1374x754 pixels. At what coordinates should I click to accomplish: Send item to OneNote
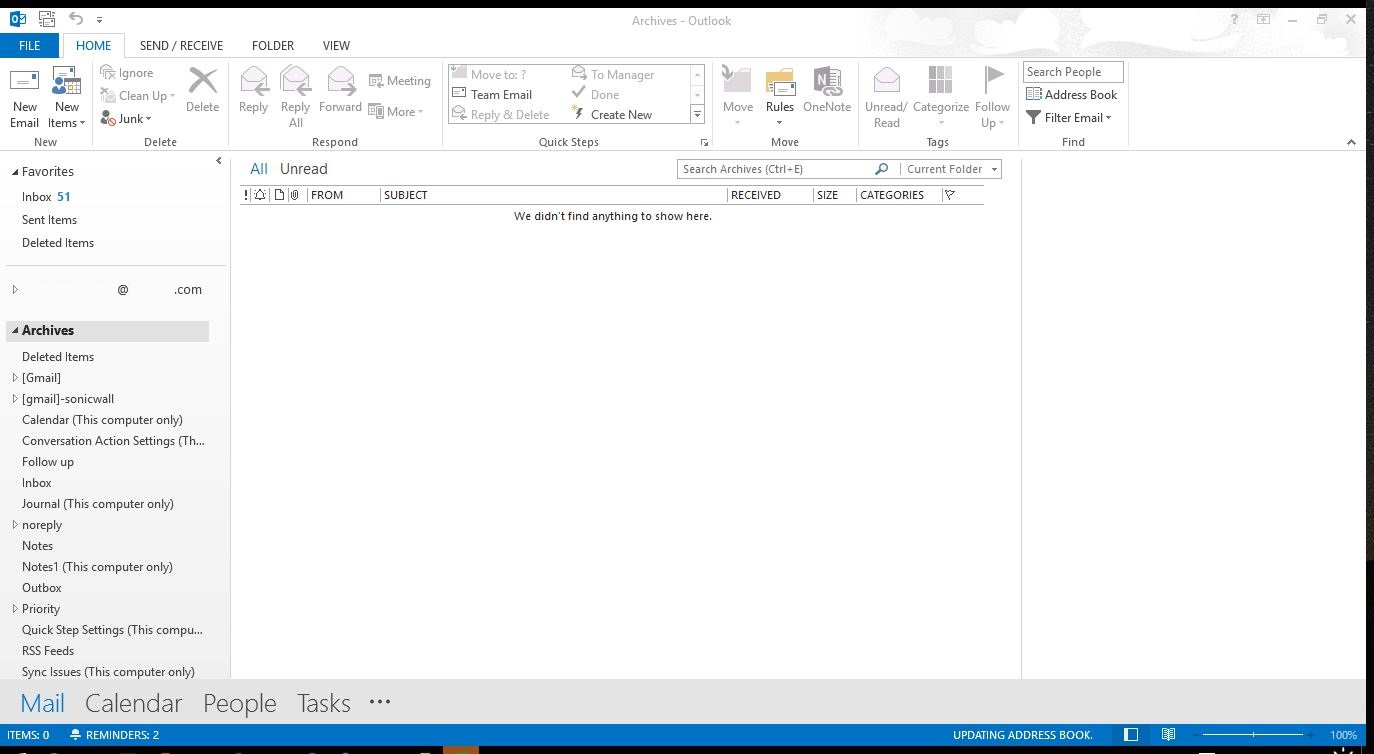pos(827,91)
